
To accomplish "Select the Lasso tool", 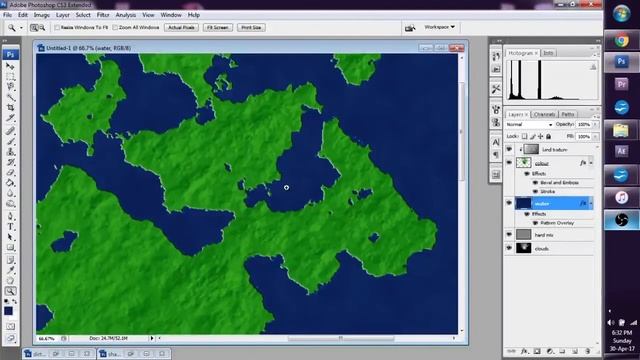I will (10, 87).
